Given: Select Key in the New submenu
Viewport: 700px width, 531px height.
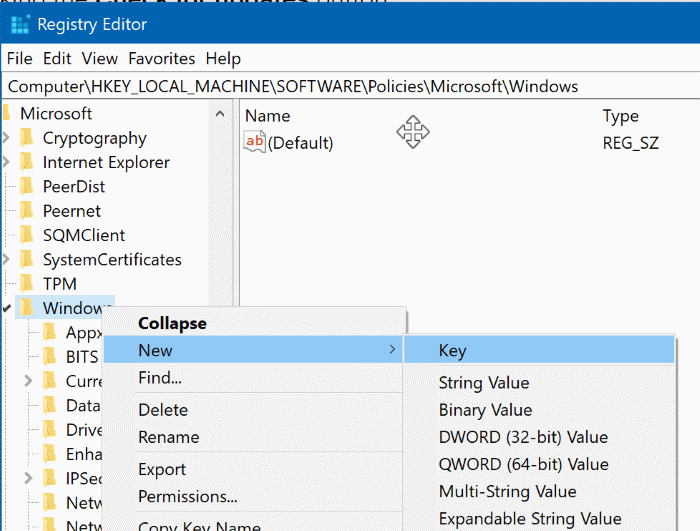Looking at the screenshot, I should point(539,350).
